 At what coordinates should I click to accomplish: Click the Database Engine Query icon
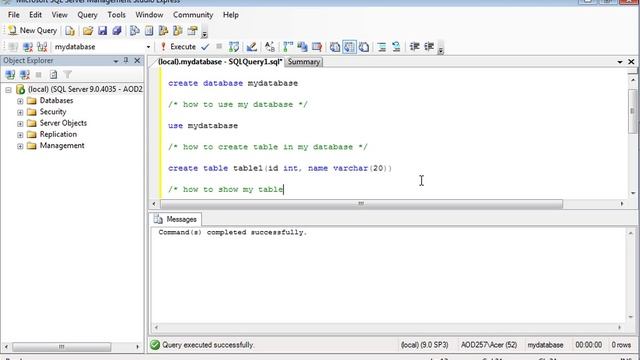[x=70, y=31]
